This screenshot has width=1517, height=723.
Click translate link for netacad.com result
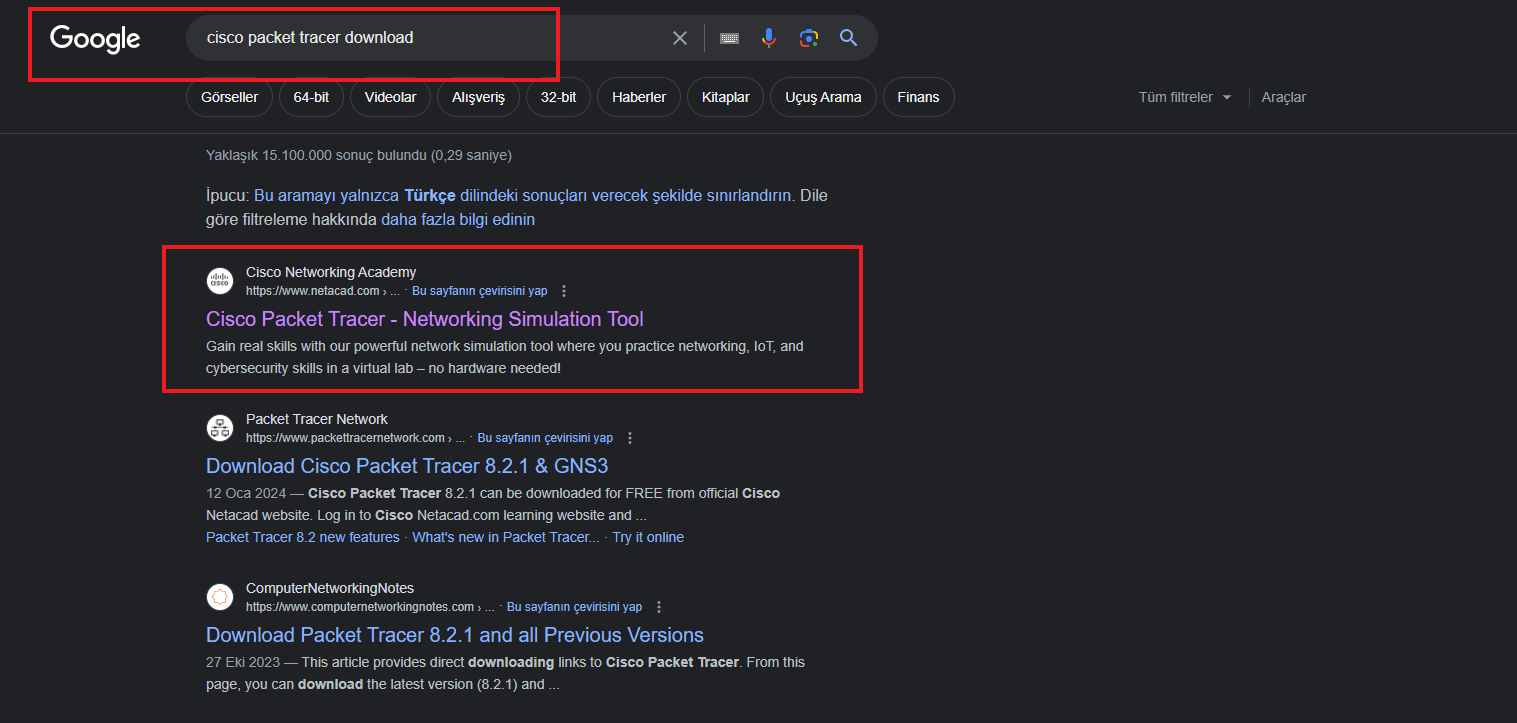(480, 291)
